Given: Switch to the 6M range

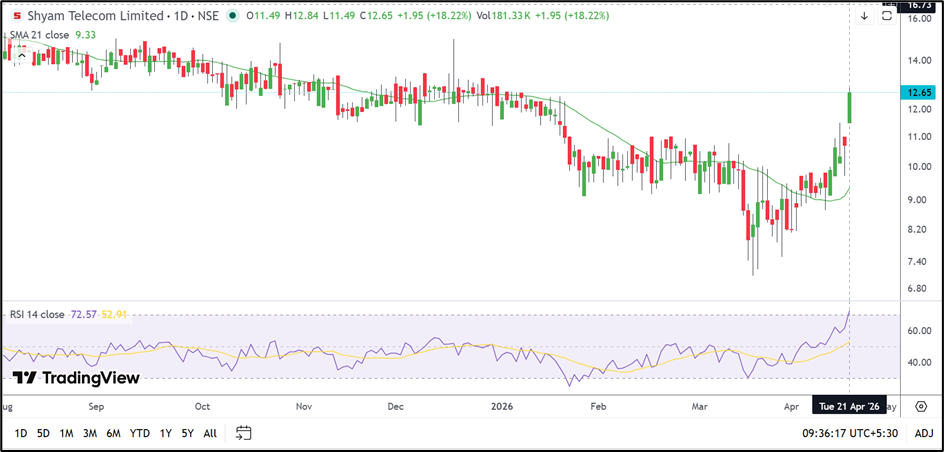Looking at the screenshot, I should pyautogui.click(x=114, y=433).
